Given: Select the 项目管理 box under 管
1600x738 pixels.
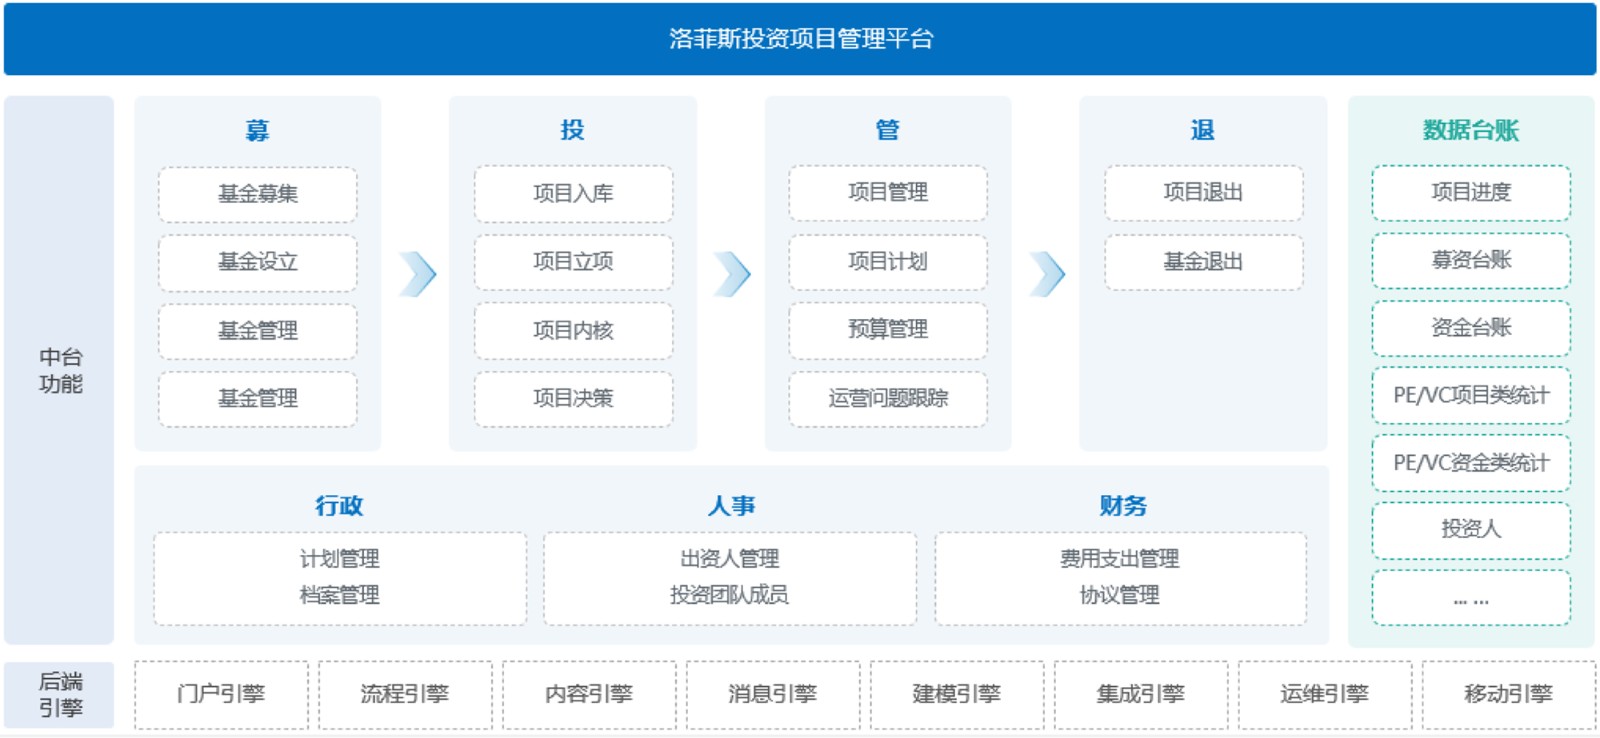Looking at the screenshot, I should 888,193.
